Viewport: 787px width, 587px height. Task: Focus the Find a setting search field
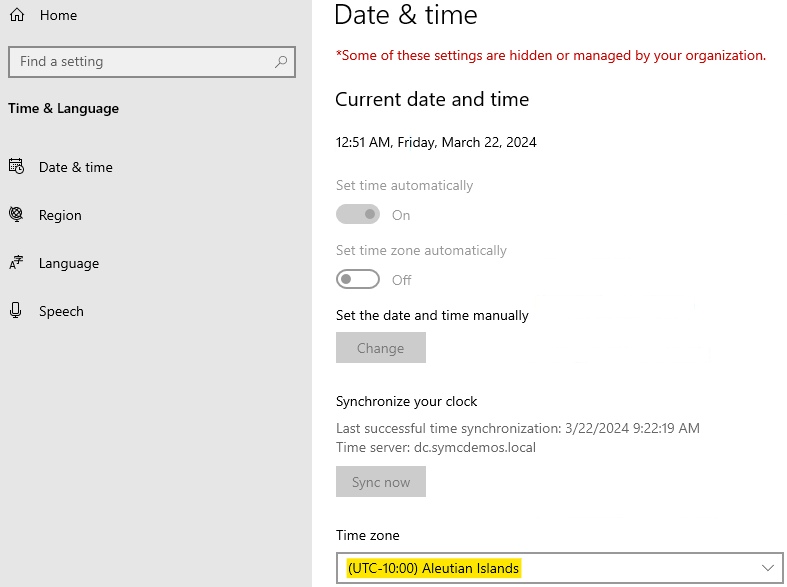pos(140,62)
